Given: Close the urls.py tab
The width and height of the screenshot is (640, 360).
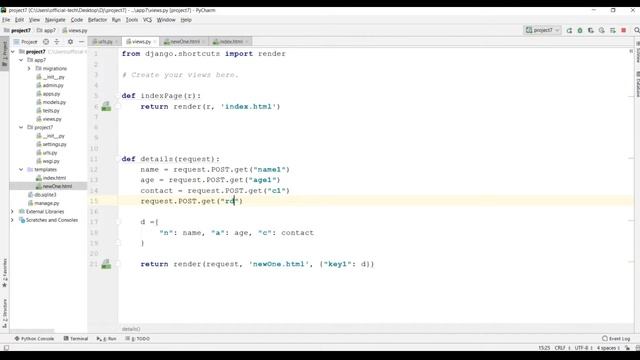Looking at the screenshot, I should [116, 42].
